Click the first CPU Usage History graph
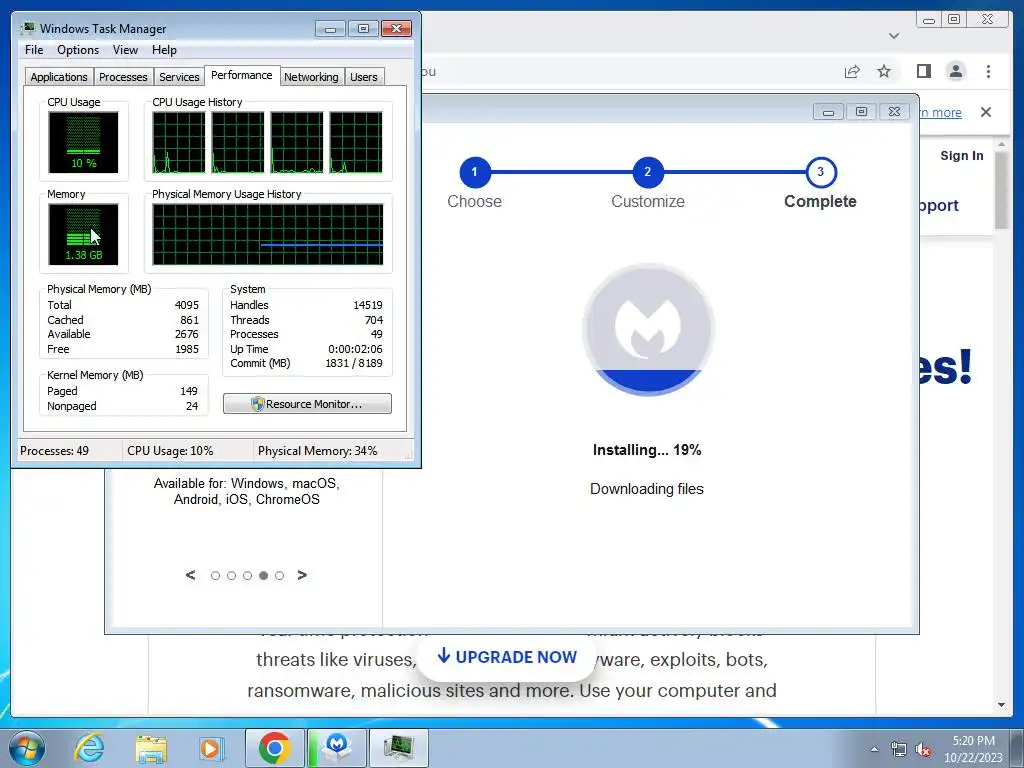 point(178,142)
